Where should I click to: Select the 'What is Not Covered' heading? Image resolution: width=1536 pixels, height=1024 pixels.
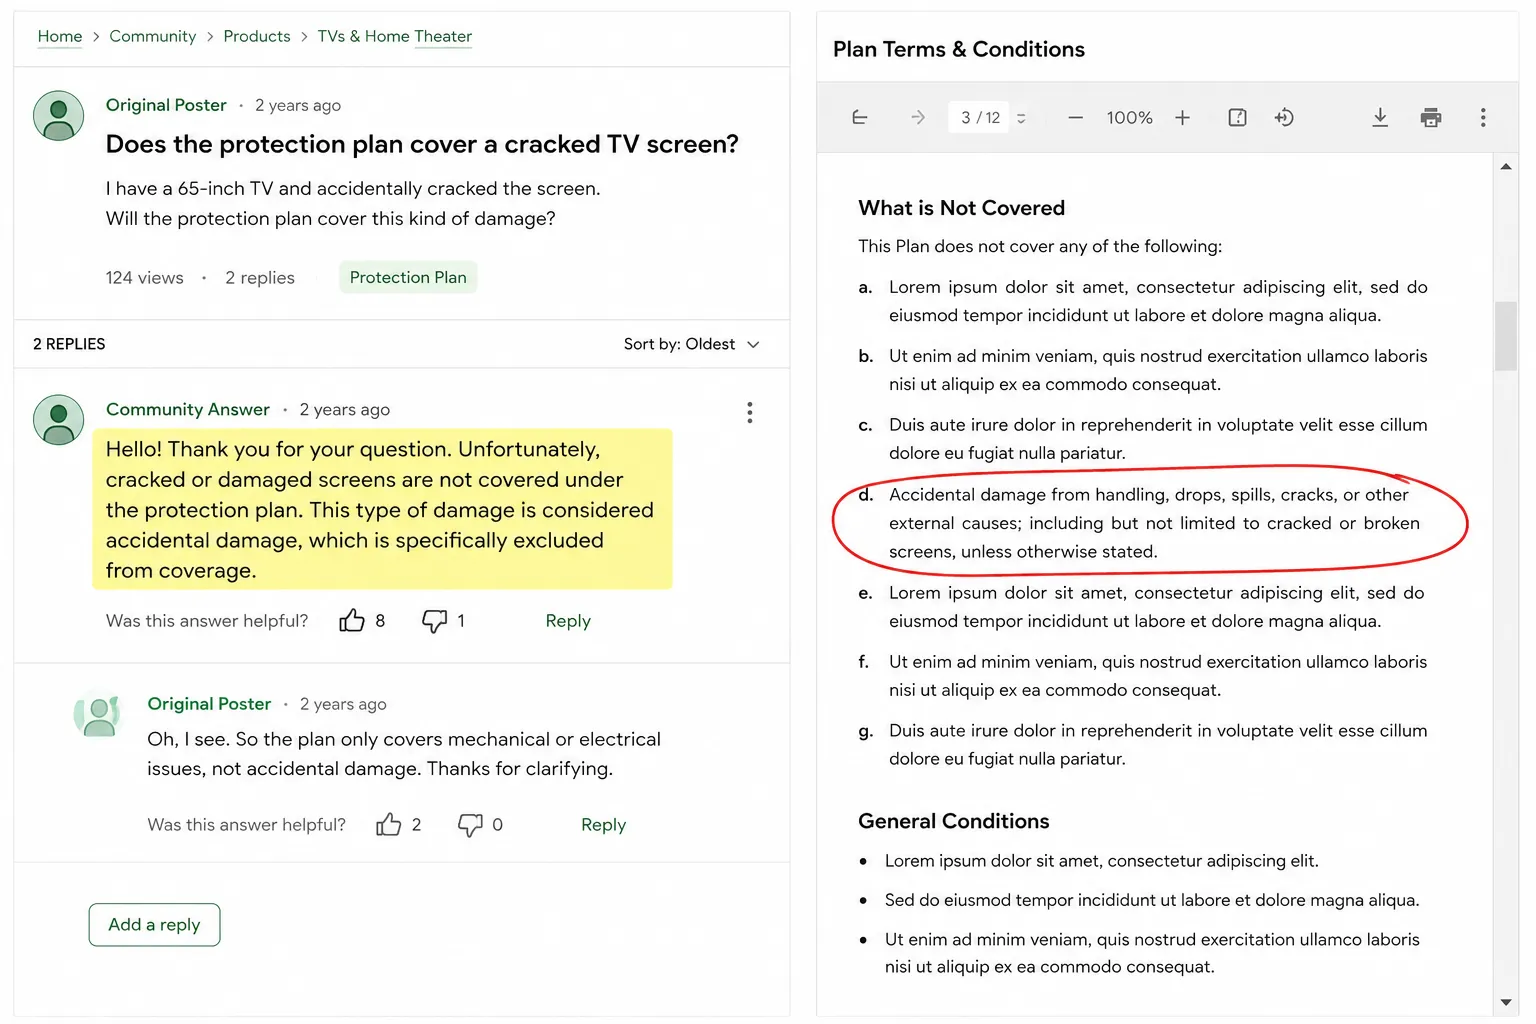[x=961, y=208]
